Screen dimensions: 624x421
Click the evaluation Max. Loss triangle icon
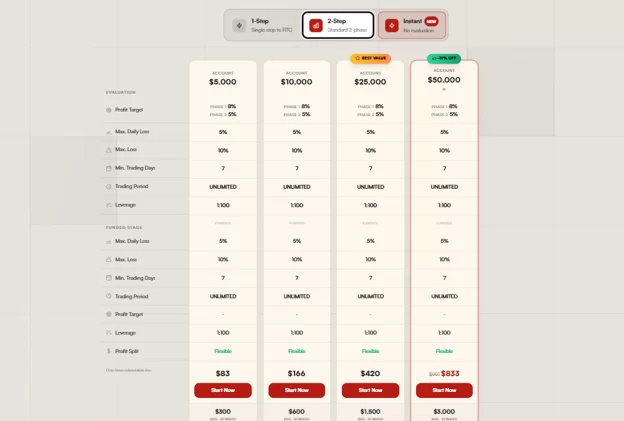click(x=109, y=150)
